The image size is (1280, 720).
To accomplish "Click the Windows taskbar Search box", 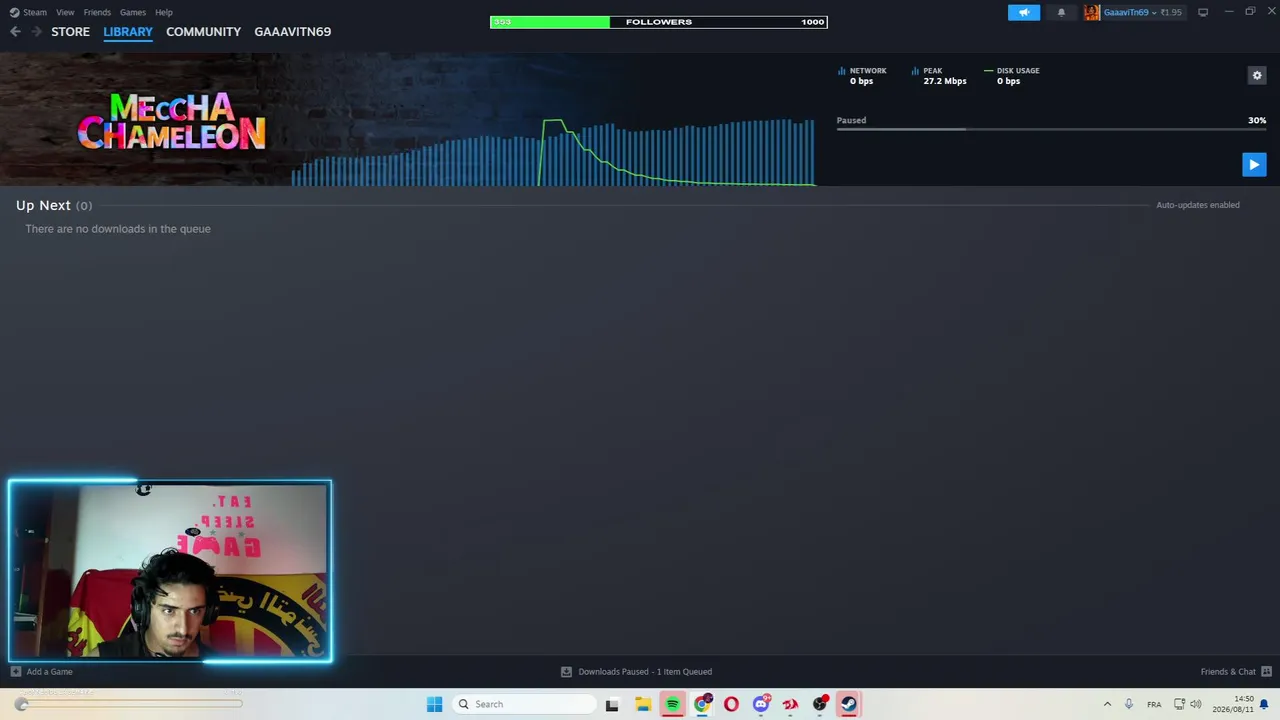I will pyautogui.click(x=524, y=704).
